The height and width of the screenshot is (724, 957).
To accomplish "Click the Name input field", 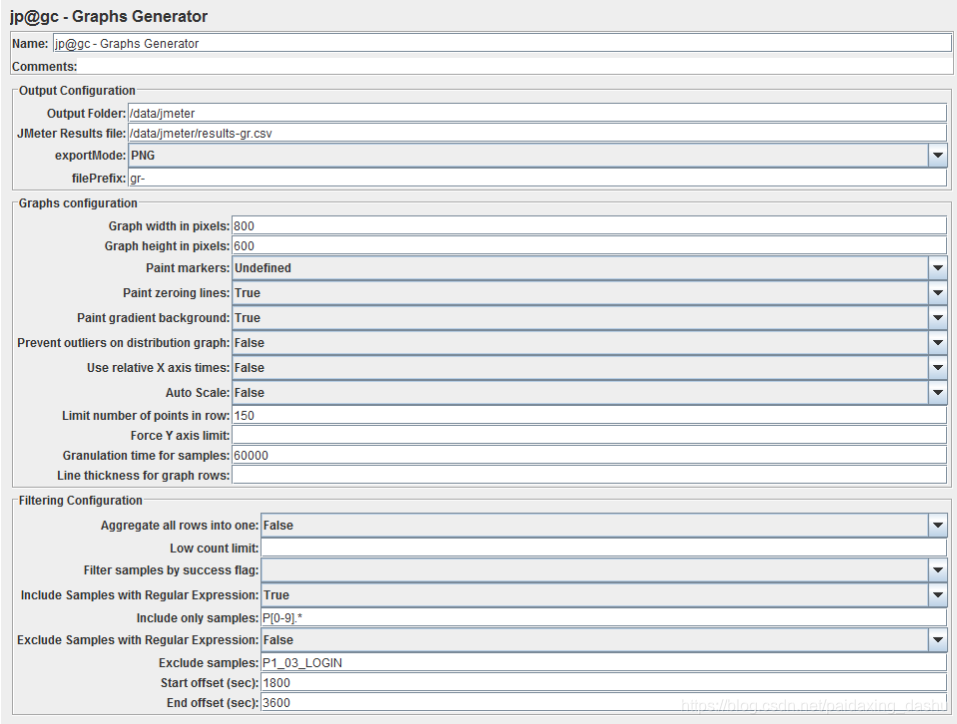I will point(502,43).
